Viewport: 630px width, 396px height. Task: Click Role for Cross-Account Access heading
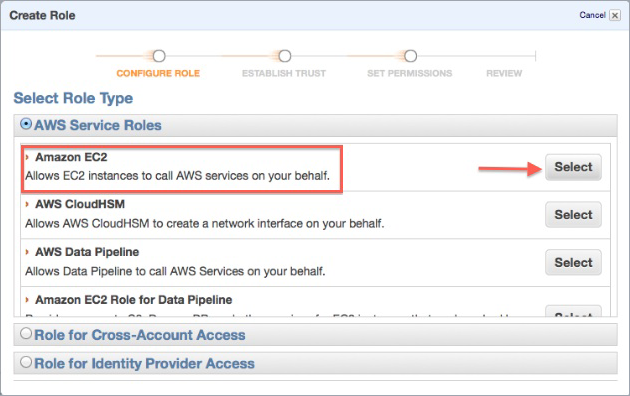pos(140,335)
